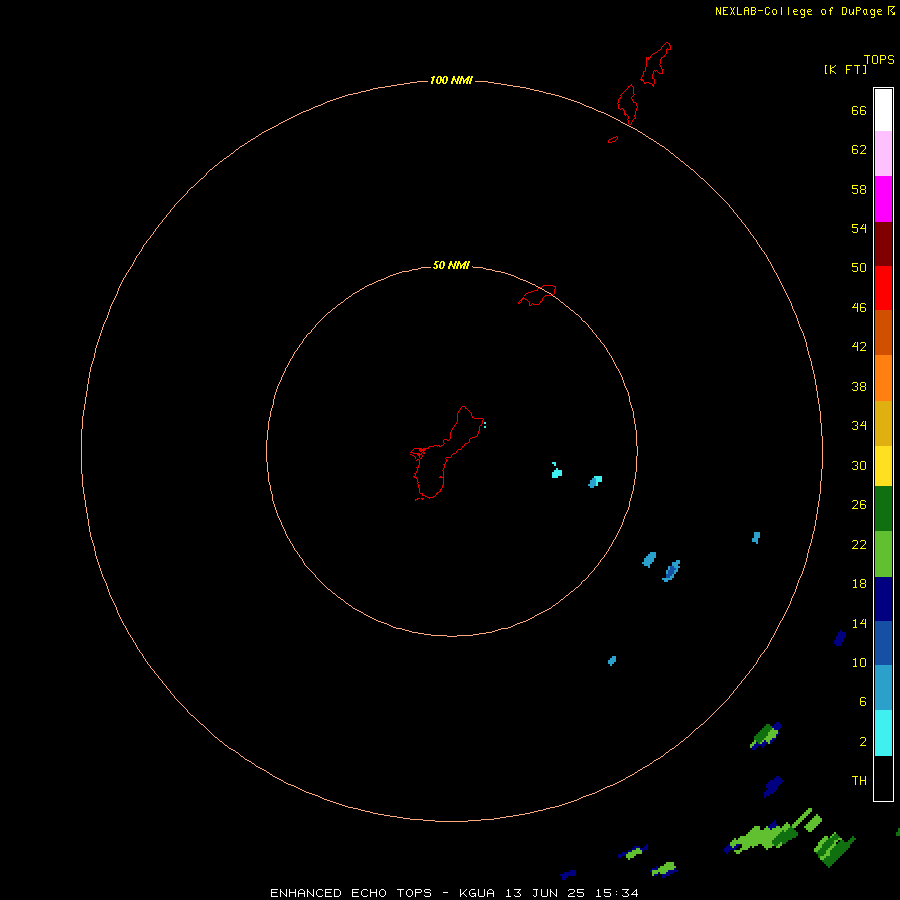Click the light blue 14 kft legend swatch
The width and height of the screenshot is (900, 900).
point(883,688)
